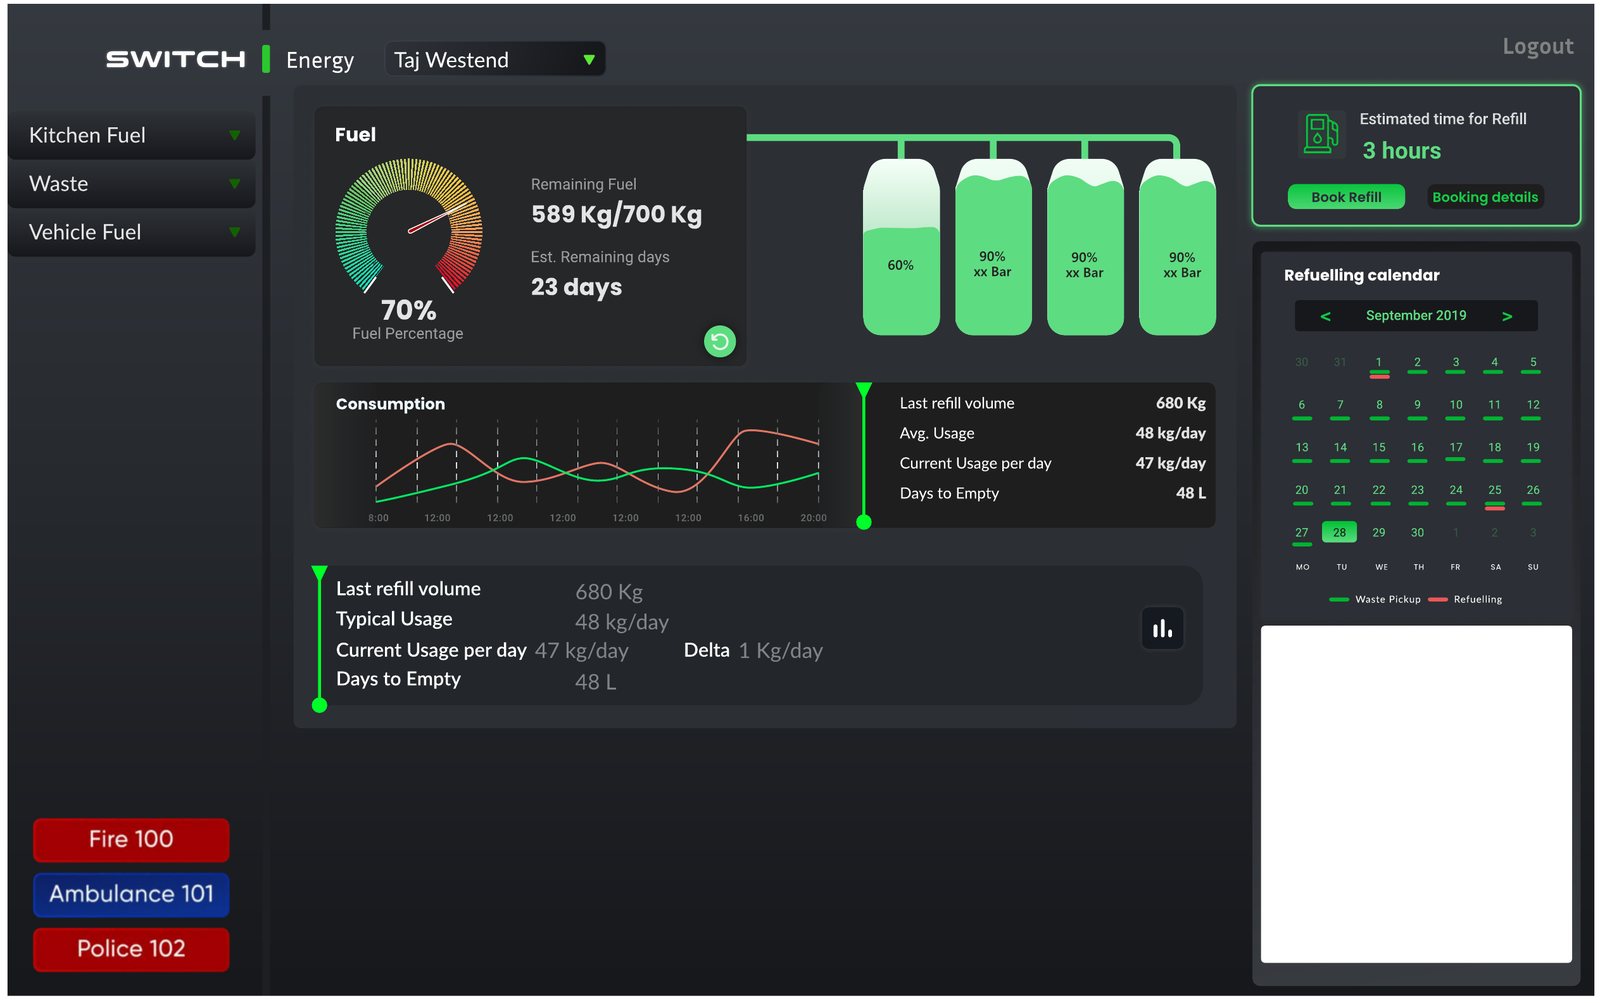
Task: Expand the Kitchen Fuel menu arrow
Action: 234,135
